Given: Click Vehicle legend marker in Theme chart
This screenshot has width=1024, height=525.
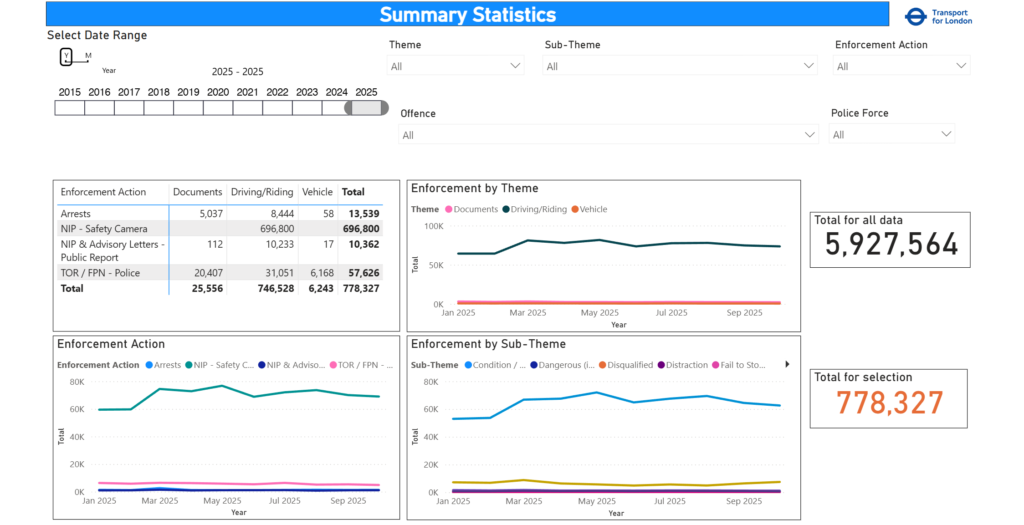Looking at the screenshot, I should tap(576, 210).
